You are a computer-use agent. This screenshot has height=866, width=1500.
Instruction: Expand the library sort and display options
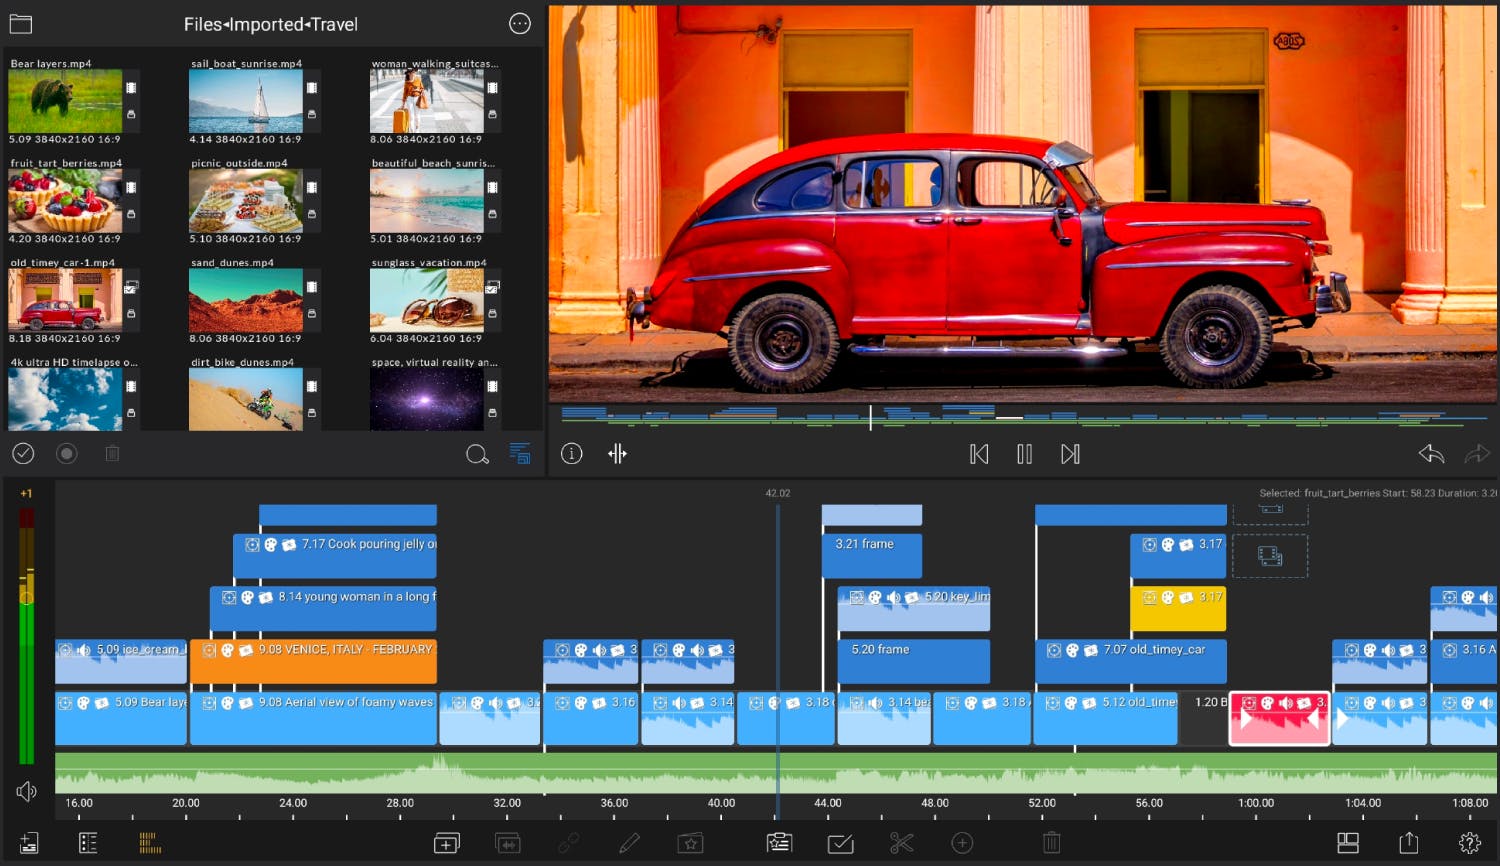click(520, 454)
